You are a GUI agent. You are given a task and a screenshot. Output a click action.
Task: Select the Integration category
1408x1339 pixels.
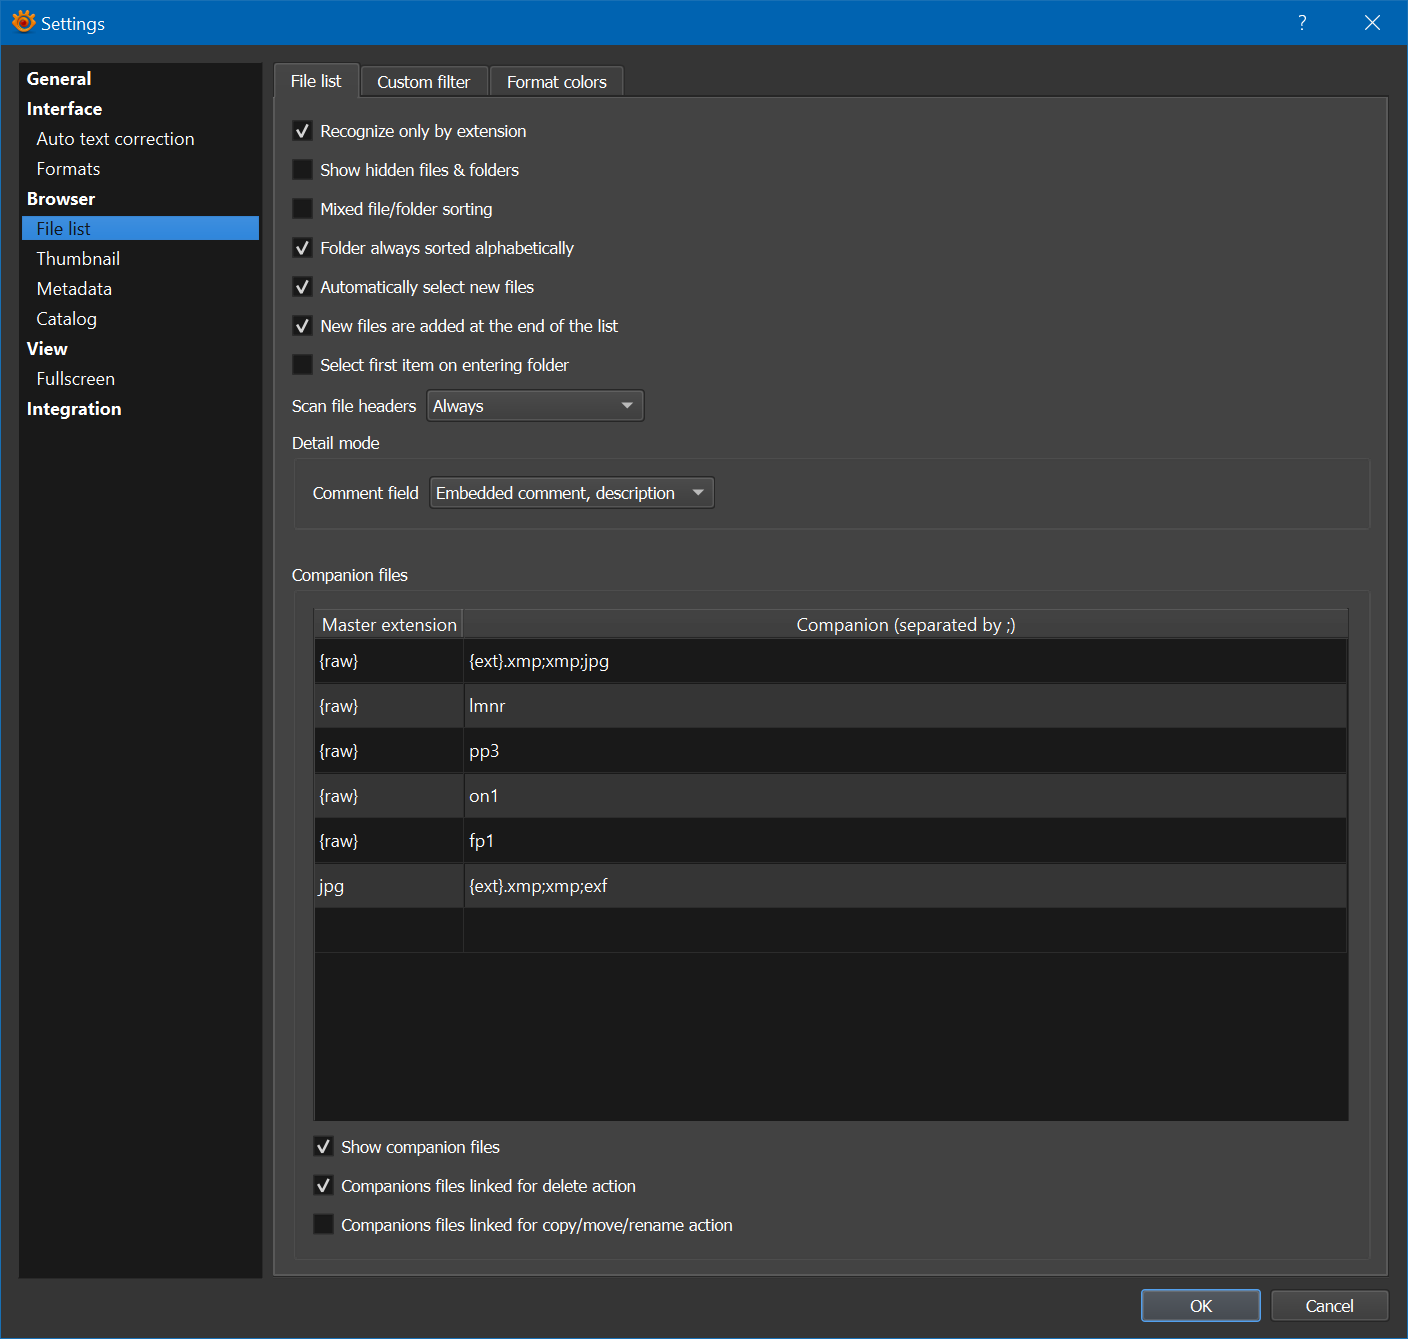click(74, 409)
